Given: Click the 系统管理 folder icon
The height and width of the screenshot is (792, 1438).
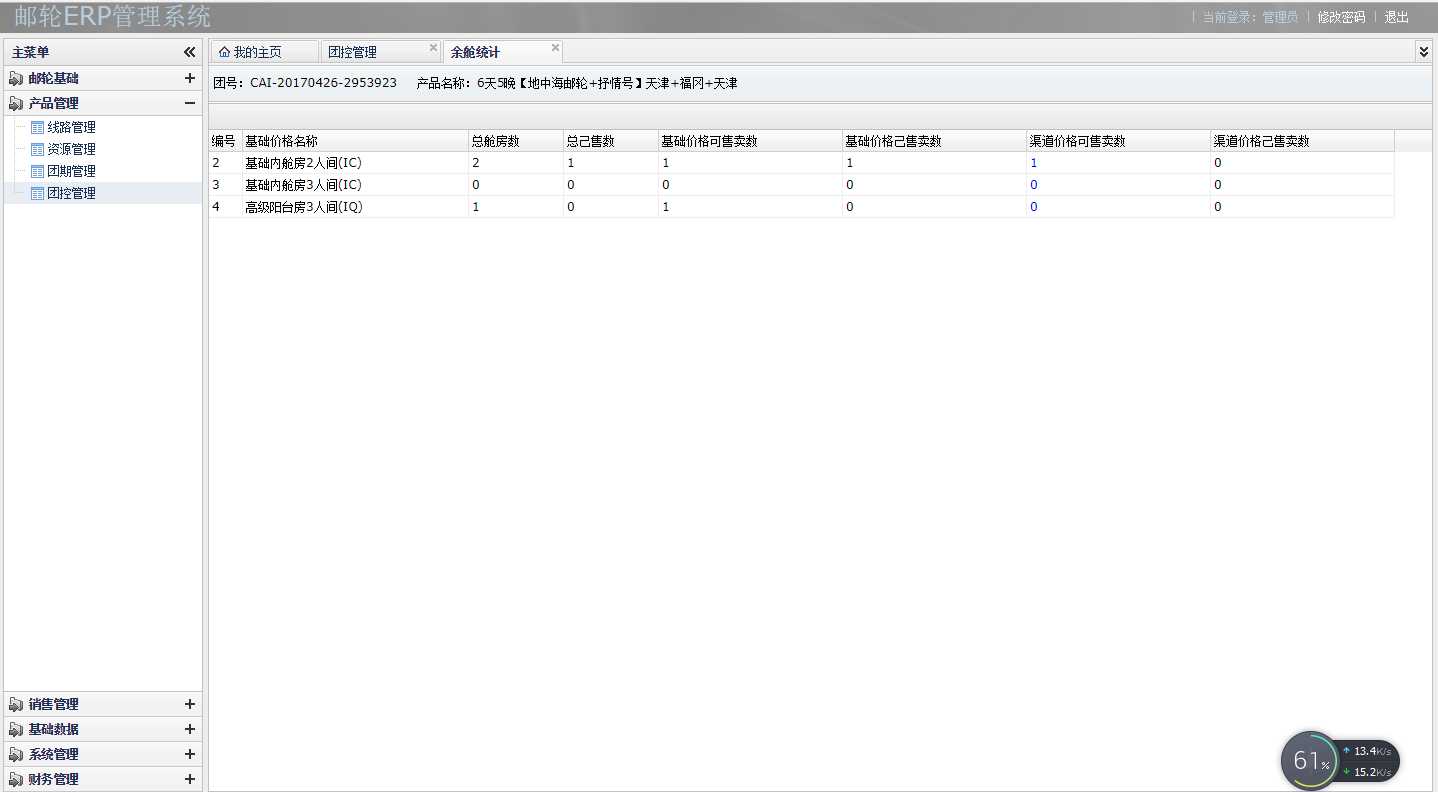Looking at the screenshot, I should [16, 754].
